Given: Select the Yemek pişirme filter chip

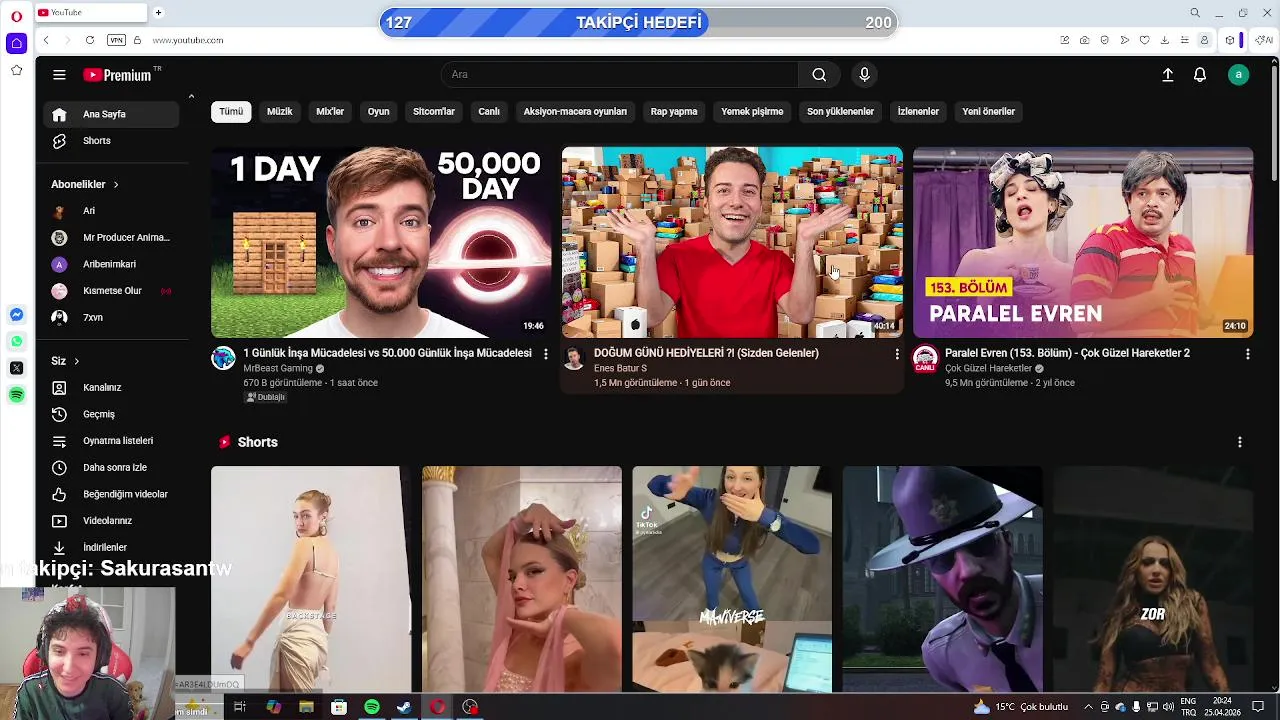Looking at the screenshot, I should pos(752,111).
